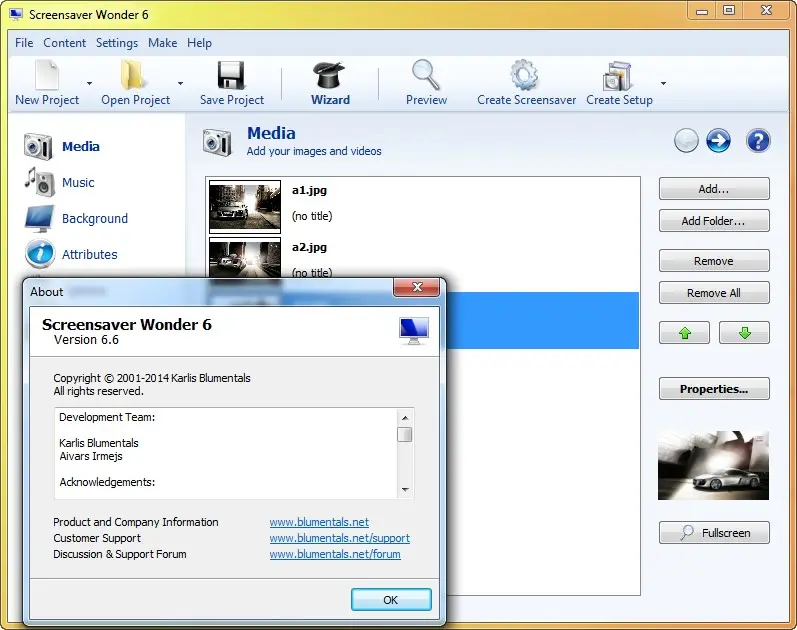
Task: Select the Media section camera icon
Action: pos(38,146)
